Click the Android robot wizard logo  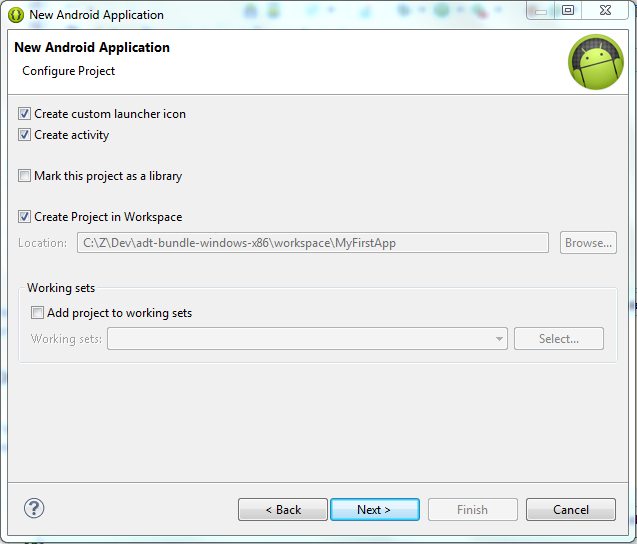(596, 62)
